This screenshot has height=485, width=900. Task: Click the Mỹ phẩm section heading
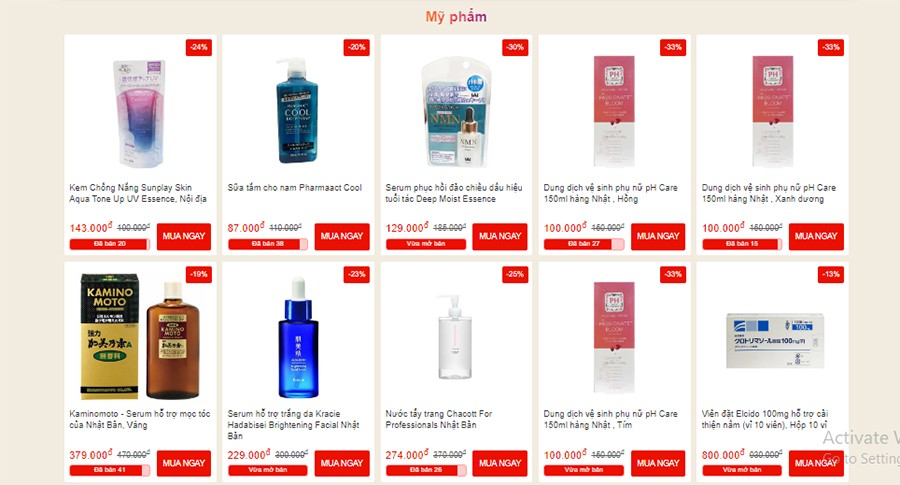[x=456, y=17]
